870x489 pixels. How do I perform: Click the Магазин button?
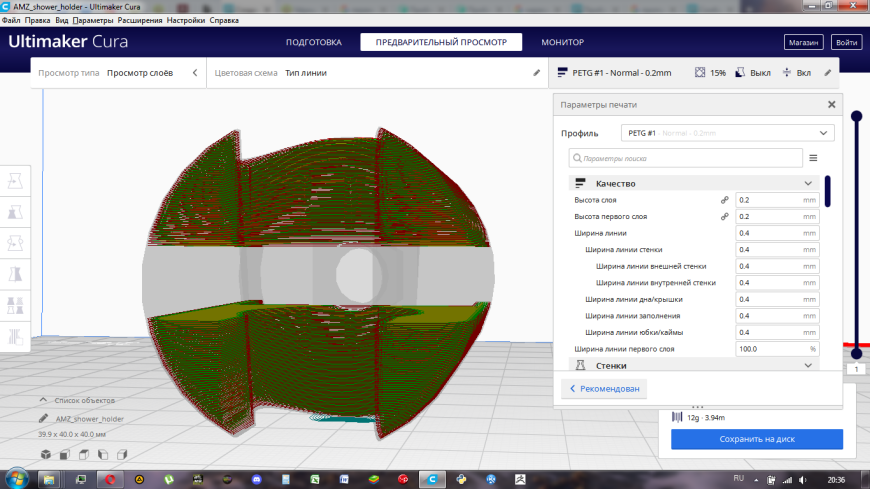tap(803, 42)
